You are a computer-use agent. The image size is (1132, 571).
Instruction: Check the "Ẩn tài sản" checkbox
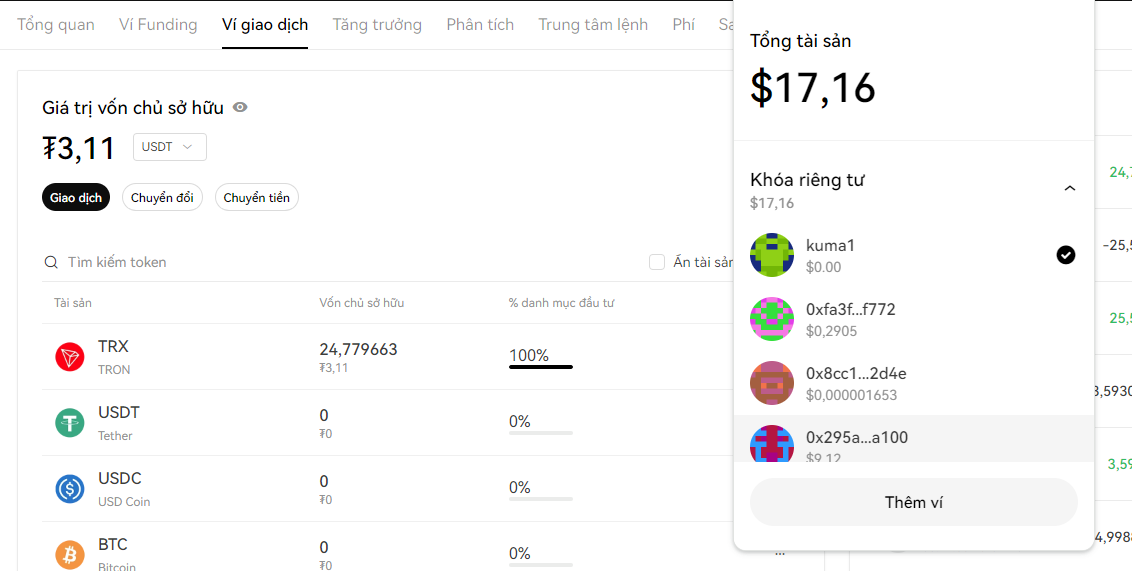point(657,262)
